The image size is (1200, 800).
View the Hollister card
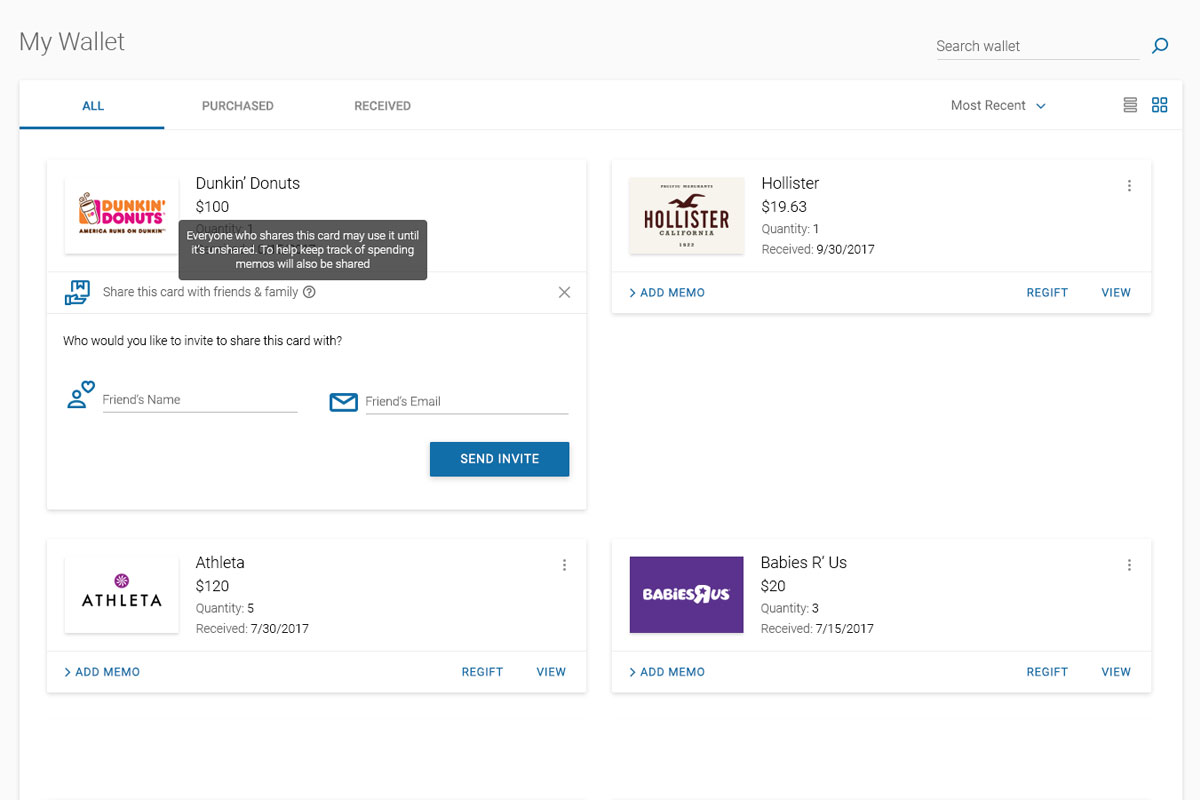click(1116, 293)
